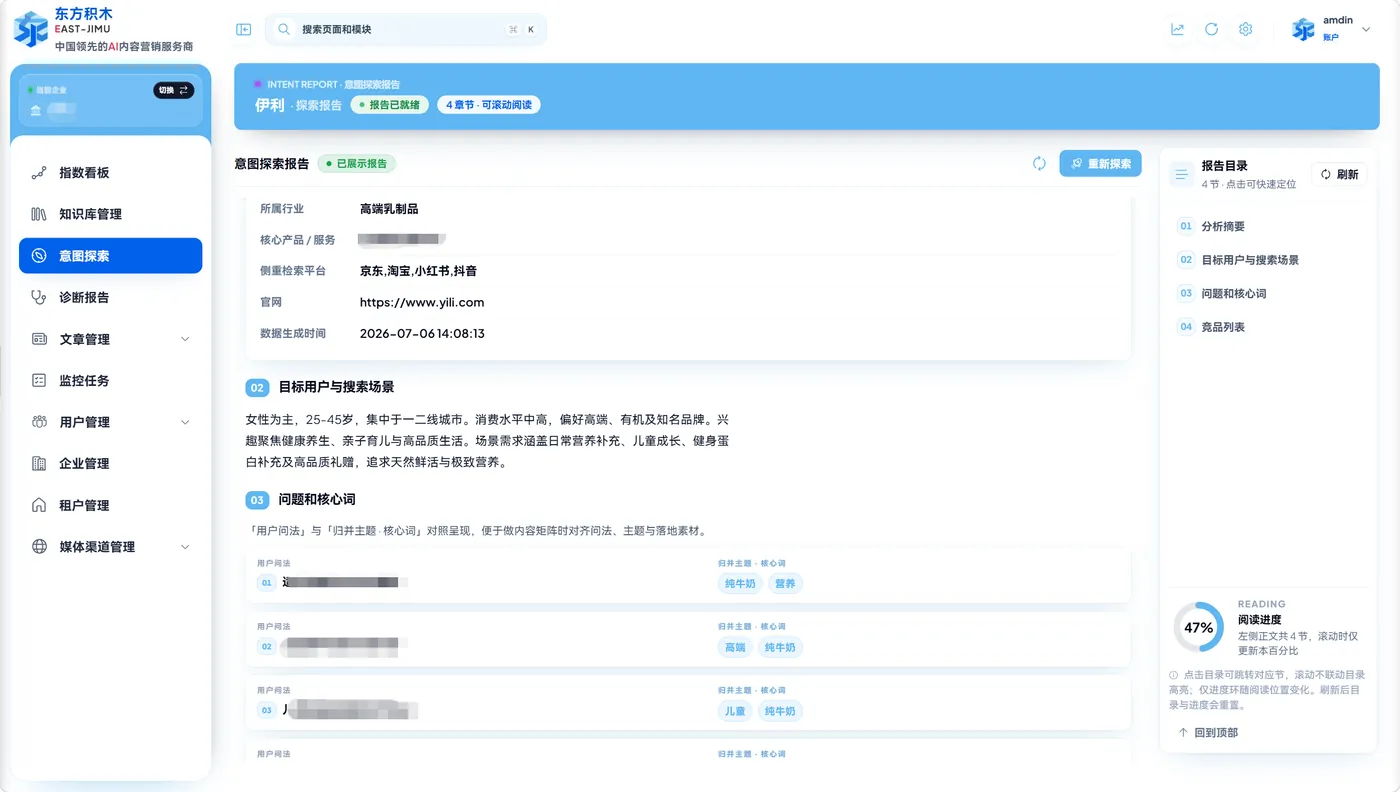Click the header refresh icon
Screen dimensions: 1400x792
1211,30
